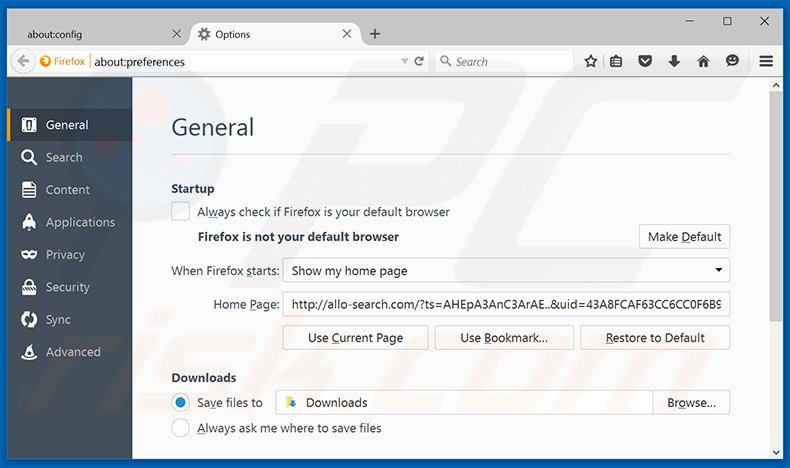The width and height of the screenshot is (790, 468).
Task: Click the Make Default button
Action: [x=684, y=237]
